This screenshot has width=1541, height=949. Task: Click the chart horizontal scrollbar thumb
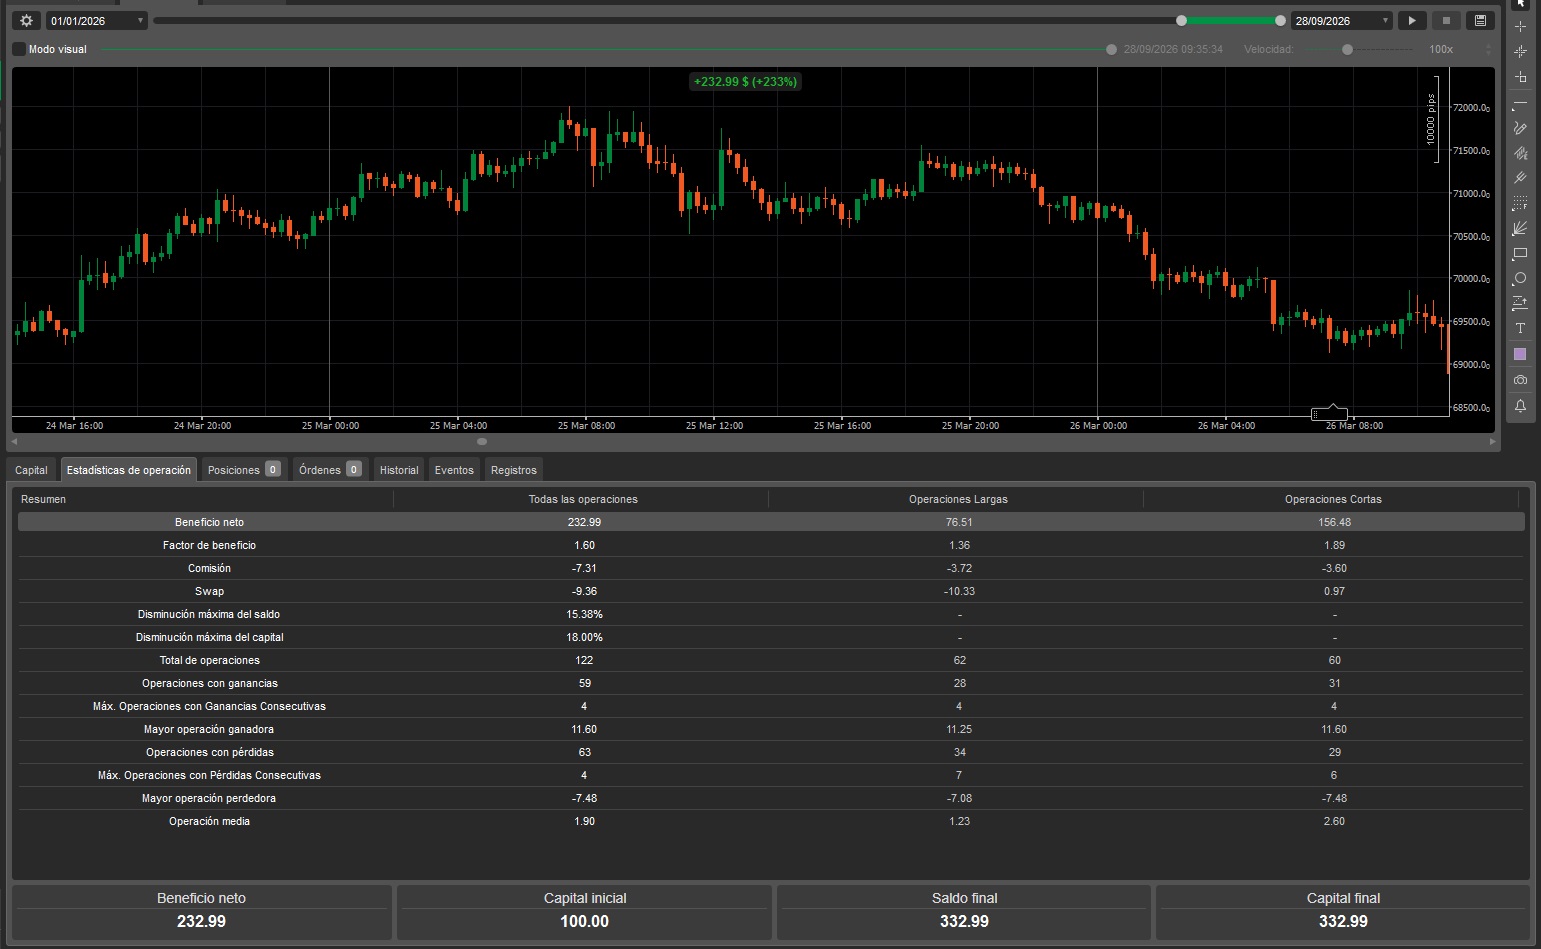[x=482, y=441]
